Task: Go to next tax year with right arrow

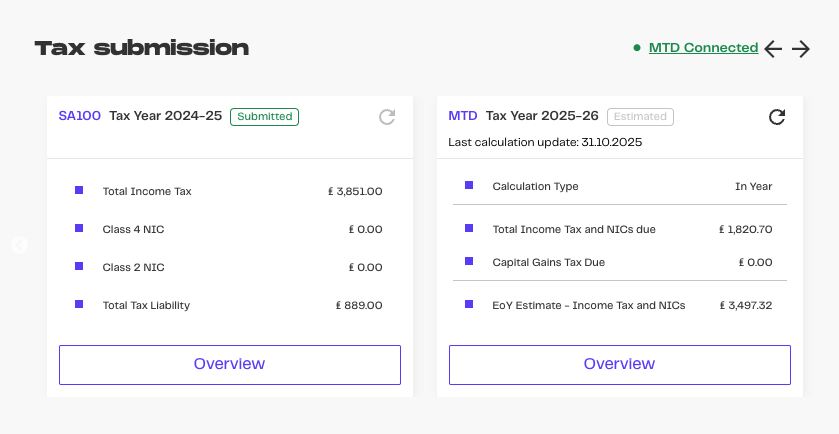Action: [801, 48]
